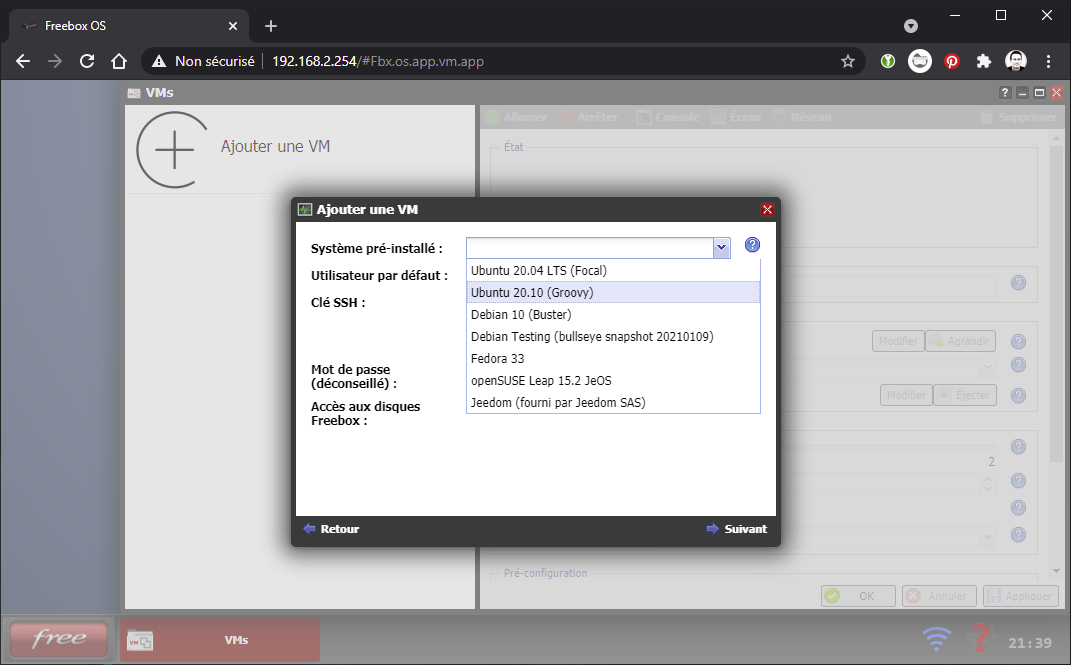Click the Supprimer toolbar button
Viewport: 1071px width, 665px height.
pyautogui.click(x=1018, y=117)
